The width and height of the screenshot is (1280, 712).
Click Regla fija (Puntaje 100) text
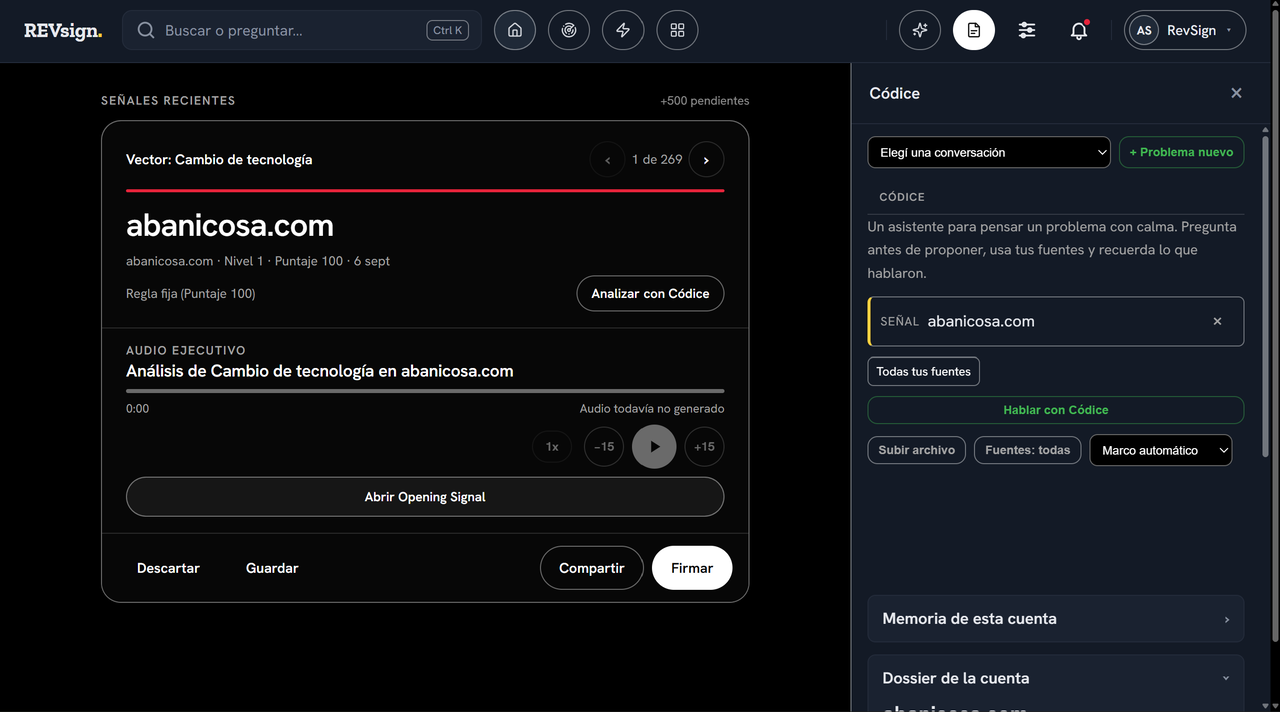190,293
